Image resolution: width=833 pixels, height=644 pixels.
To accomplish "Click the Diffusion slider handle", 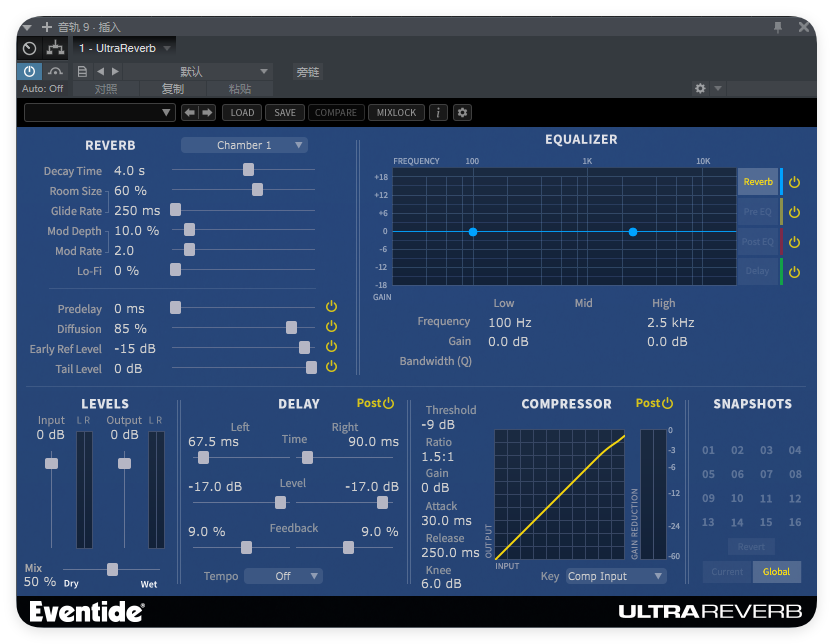I will point(291,327).
